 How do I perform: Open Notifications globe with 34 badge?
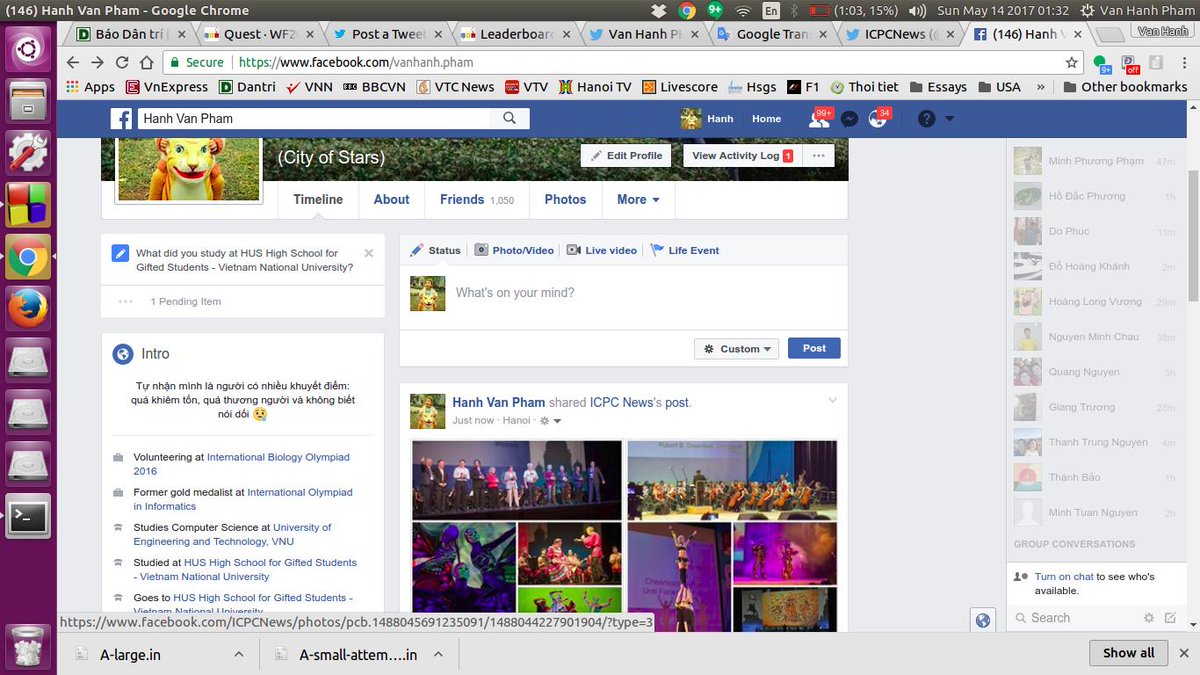(879, 118)
